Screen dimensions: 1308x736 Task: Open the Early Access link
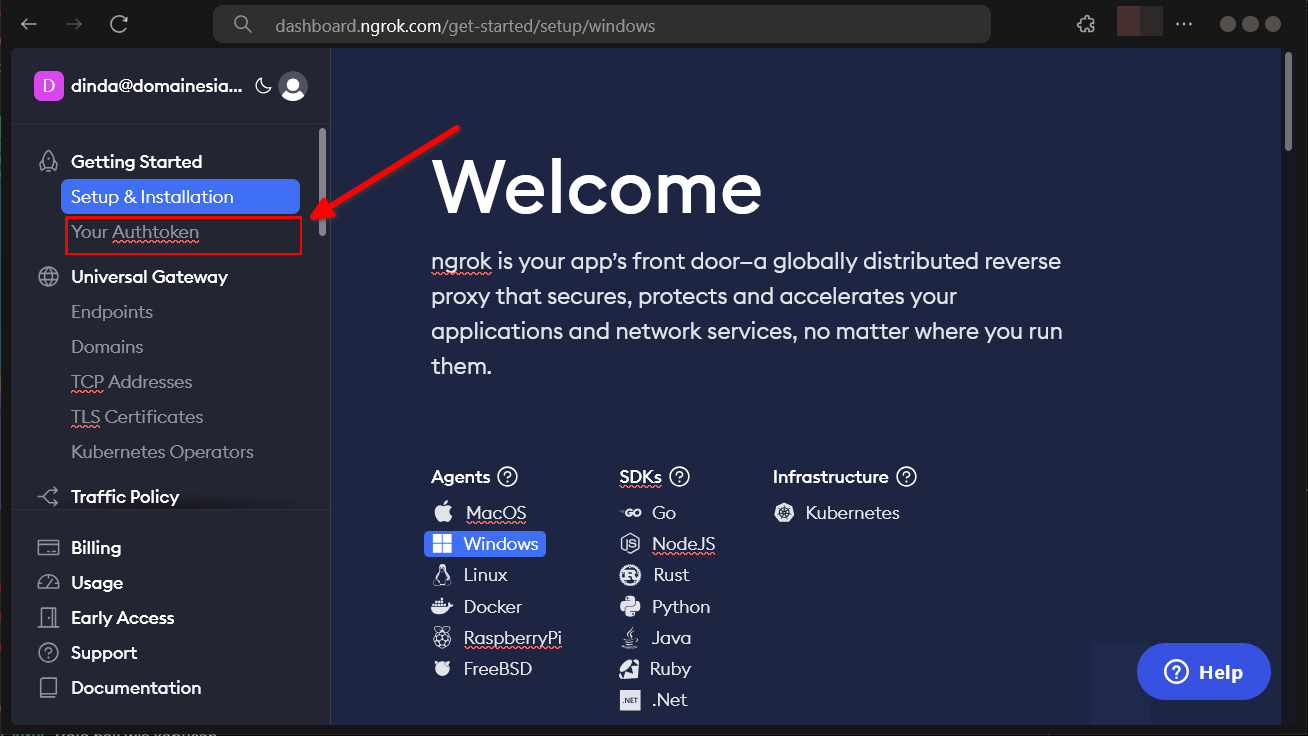click(122, 618)
